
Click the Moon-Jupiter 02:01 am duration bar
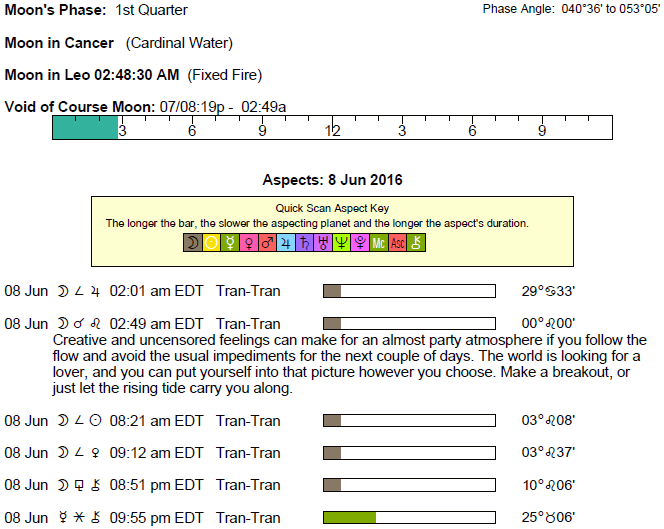click(x=409, y=292)
